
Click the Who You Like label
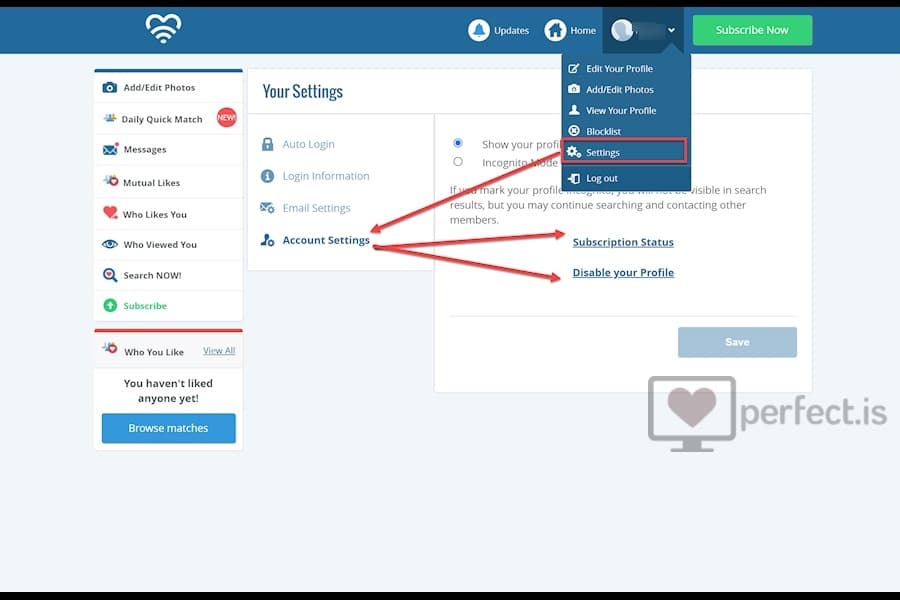[x=154, y=351]
